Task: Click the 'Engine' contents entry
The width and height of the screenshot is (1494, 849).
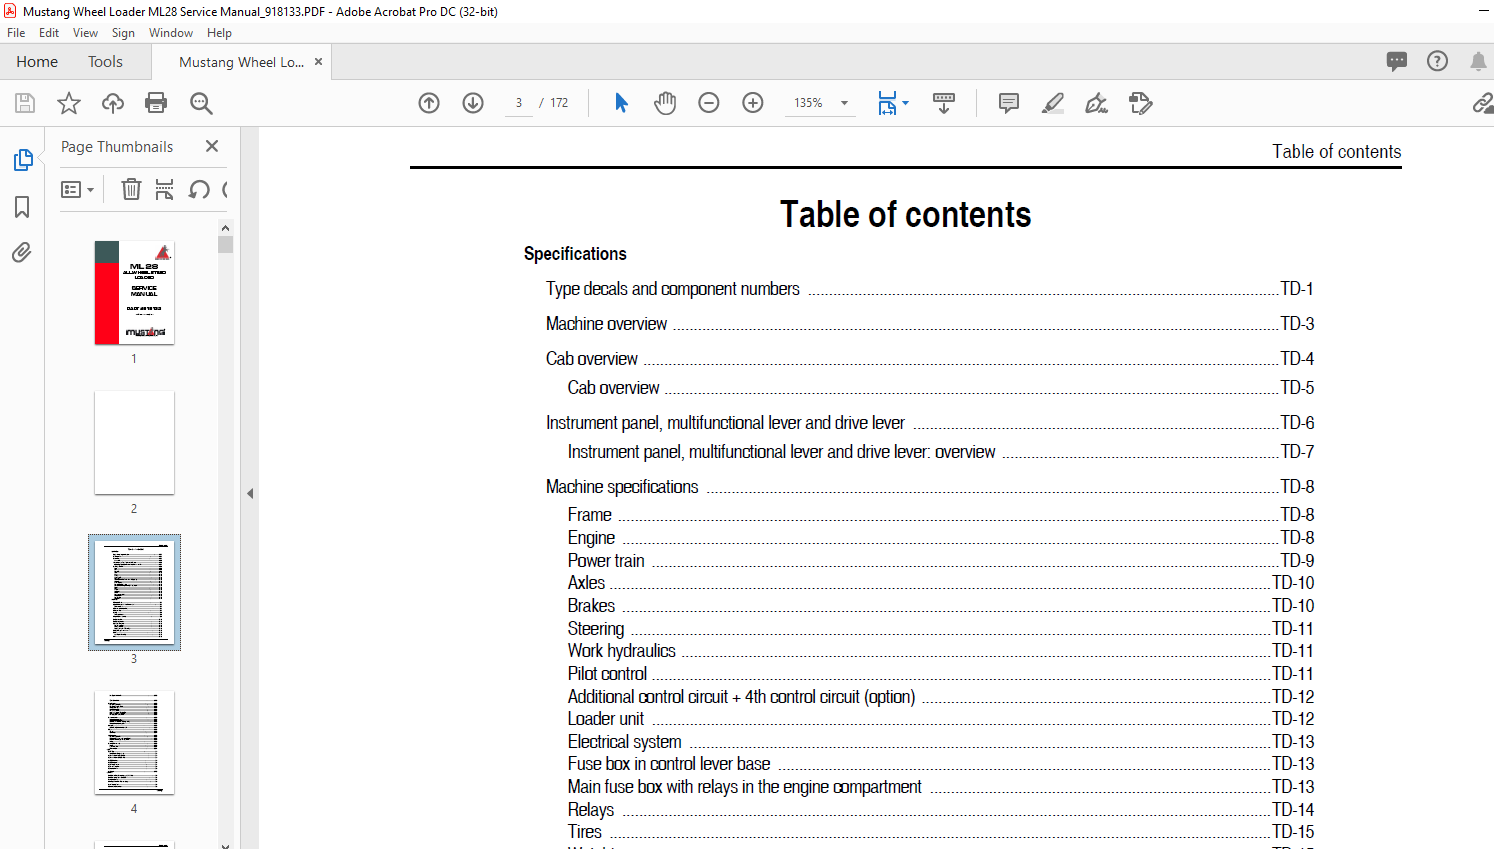Action: point(591,538)
